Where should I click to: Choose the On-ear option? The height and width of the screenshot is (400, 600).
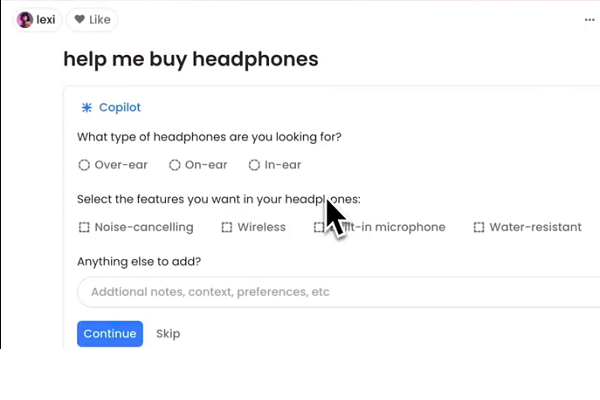click(175, 165)
